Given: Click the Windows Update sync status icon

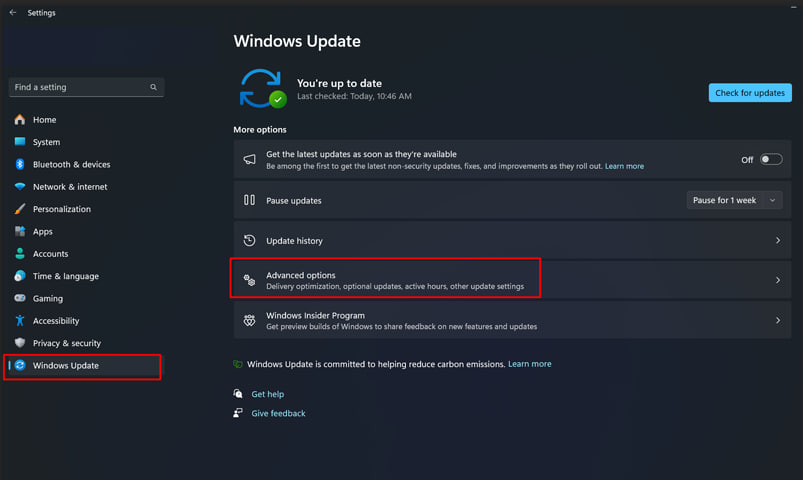Looking at the screenshot, I should point(262,88).
